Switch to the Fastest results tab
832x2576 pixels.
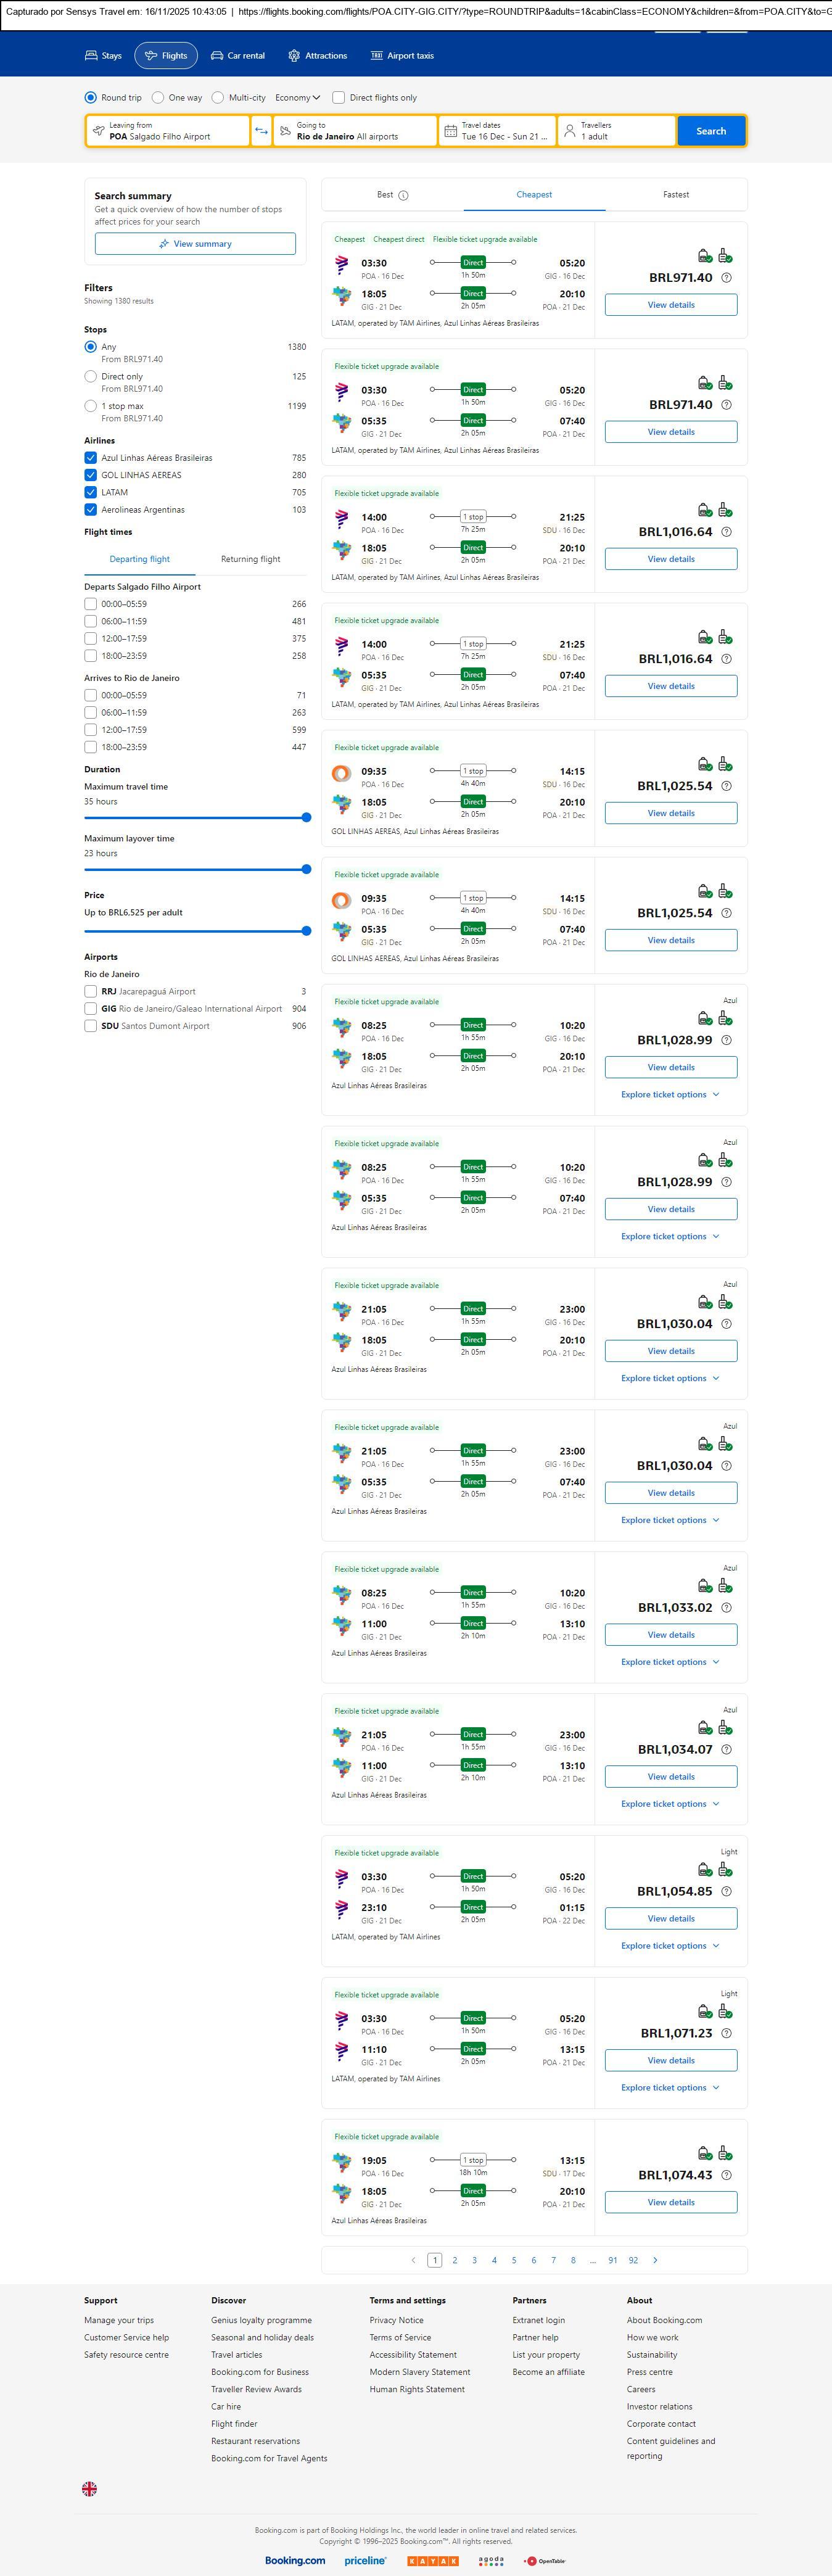point(676,195)
